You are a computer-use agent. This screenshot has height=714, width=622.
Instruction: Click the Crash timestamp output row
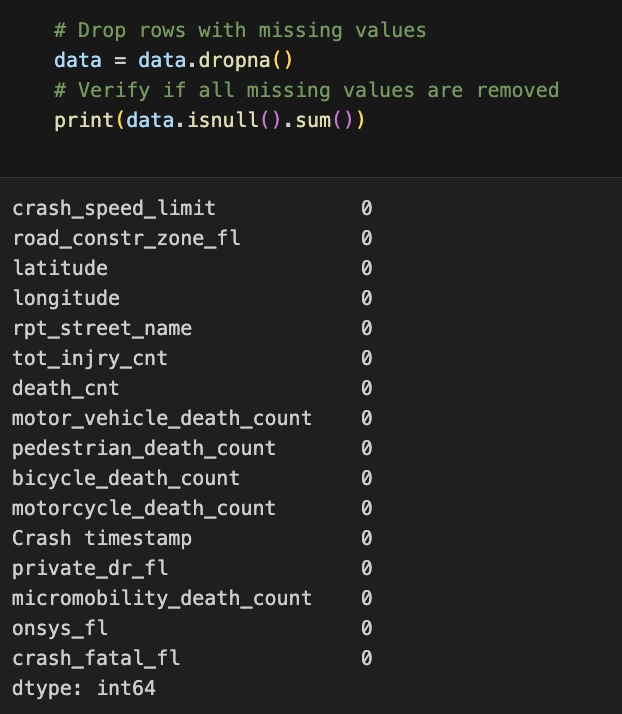tap(193, 539)
